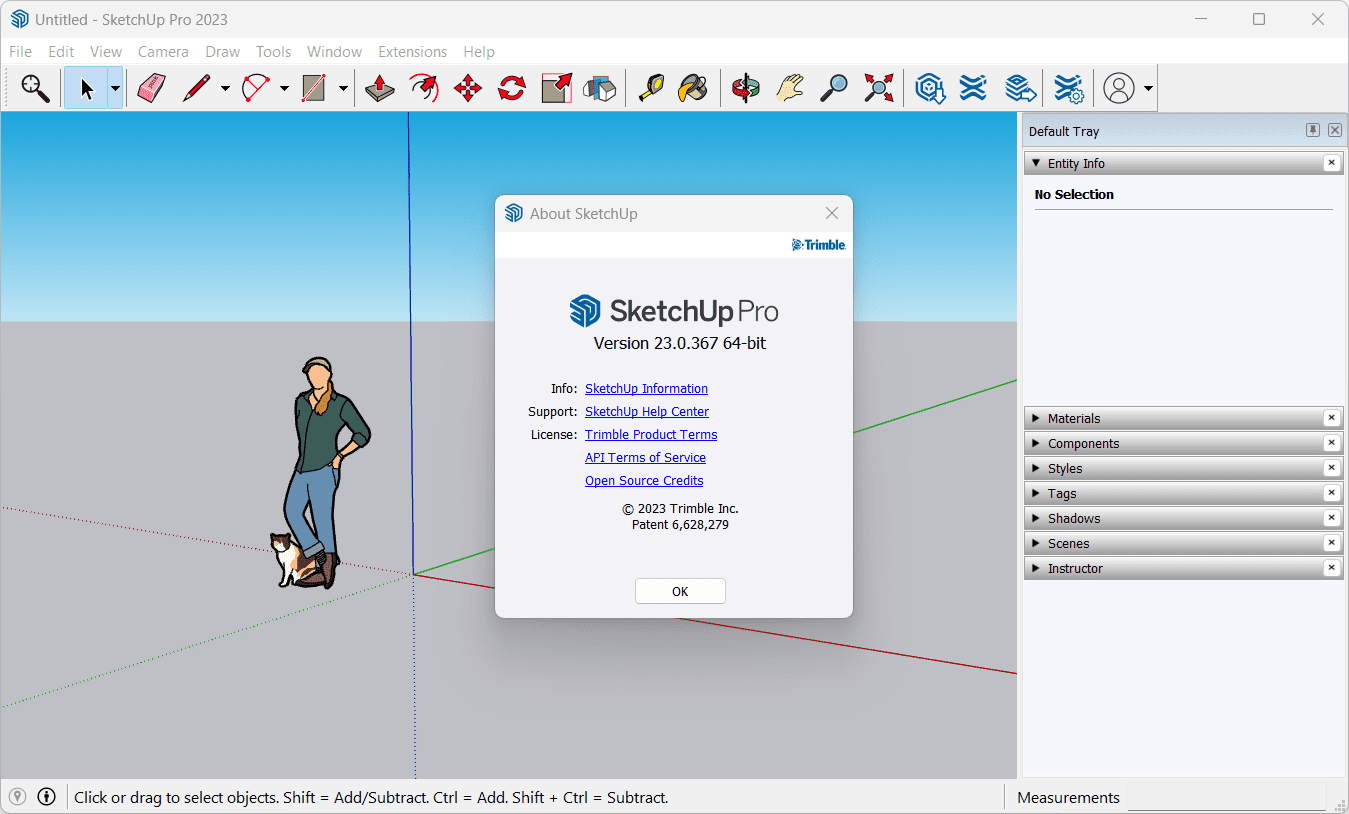Activate the Arc tool
This screenshot has width=1349, height=814.
pos(256,89)
